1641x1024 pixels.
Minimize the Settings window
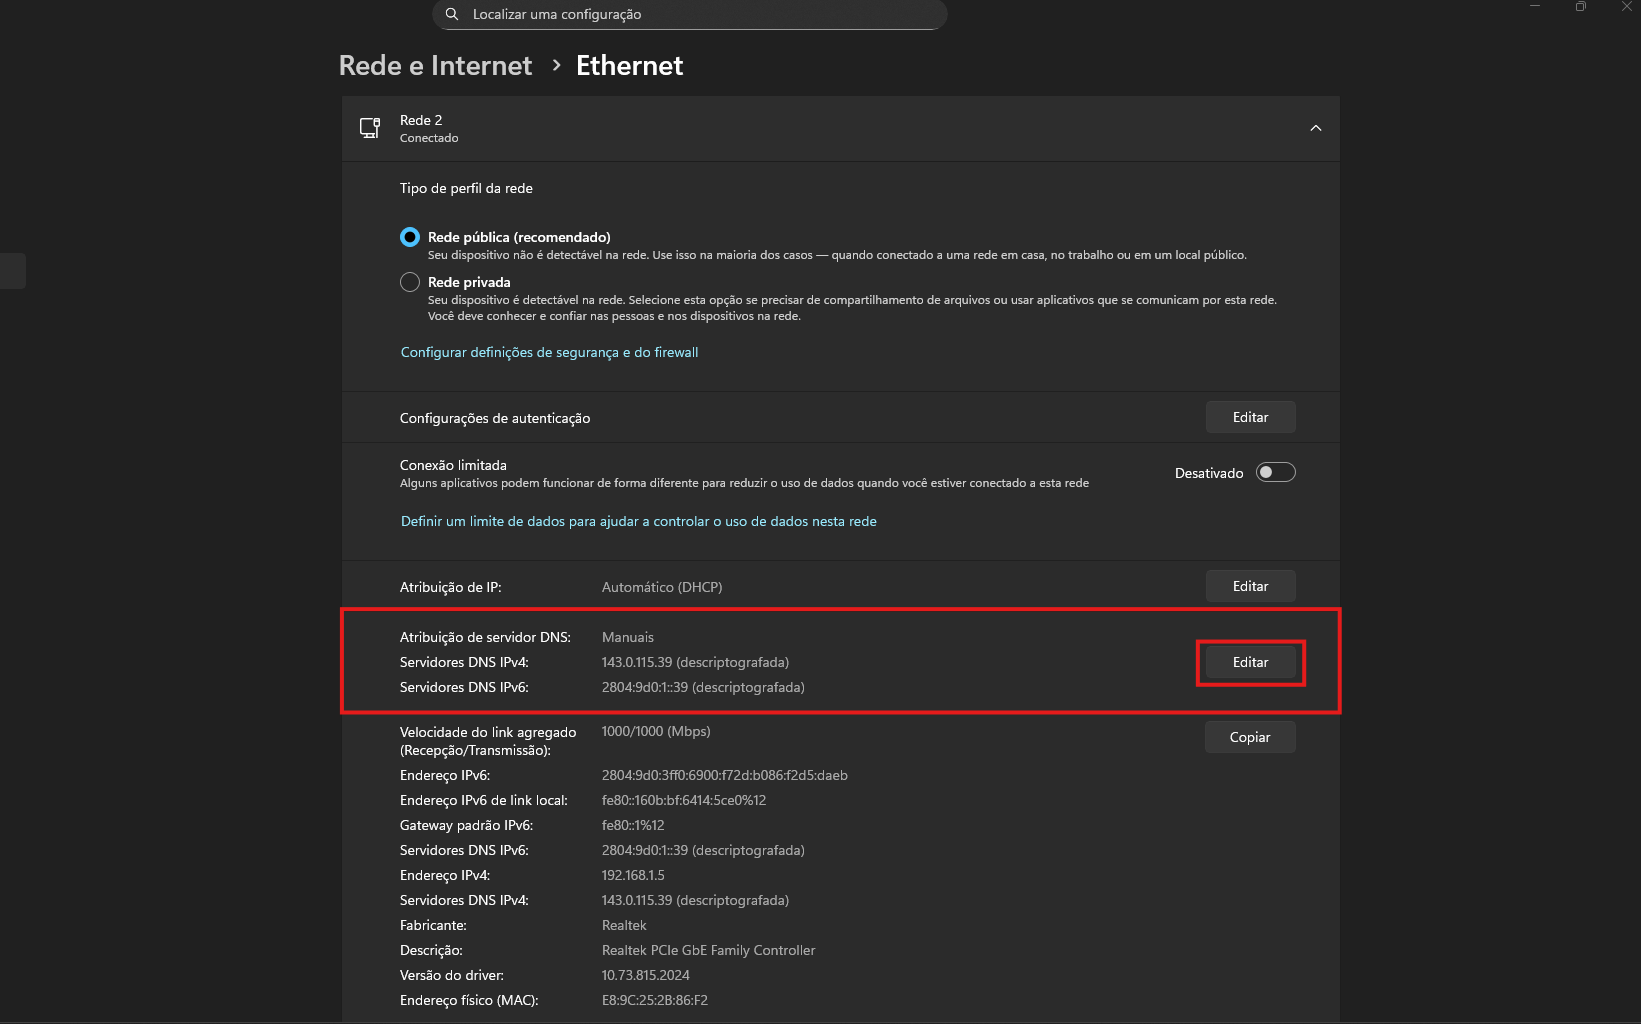click(1535, 7)
